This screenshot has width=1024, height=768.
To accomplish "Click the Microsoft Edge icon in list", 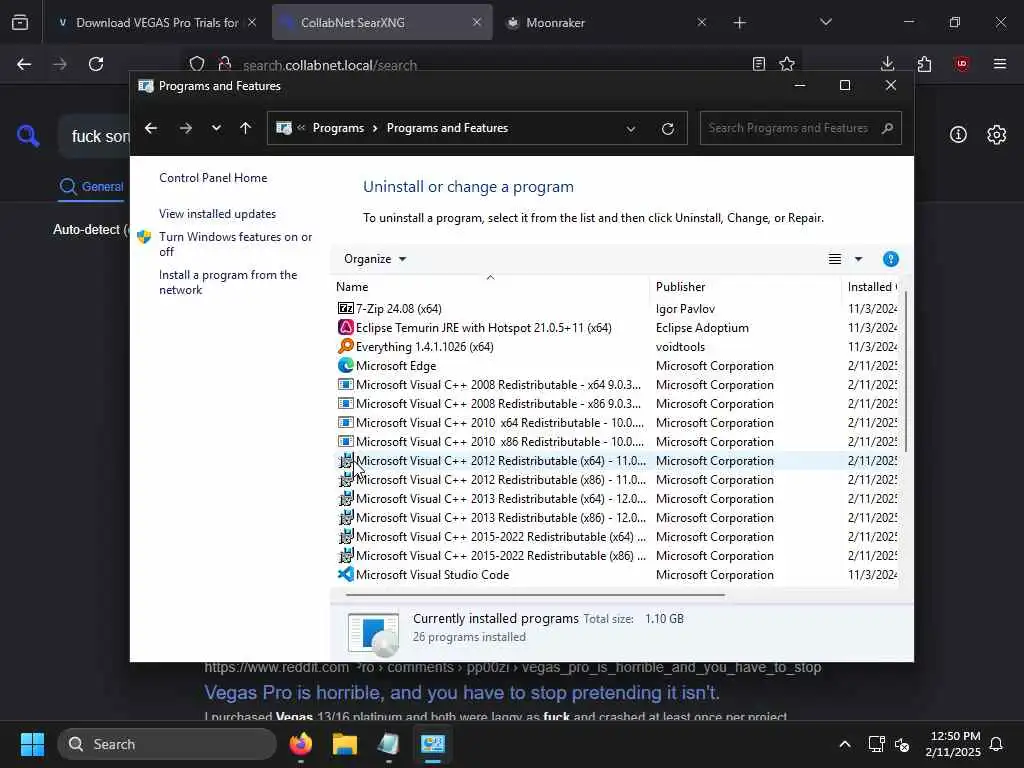I will click(345, 365).
